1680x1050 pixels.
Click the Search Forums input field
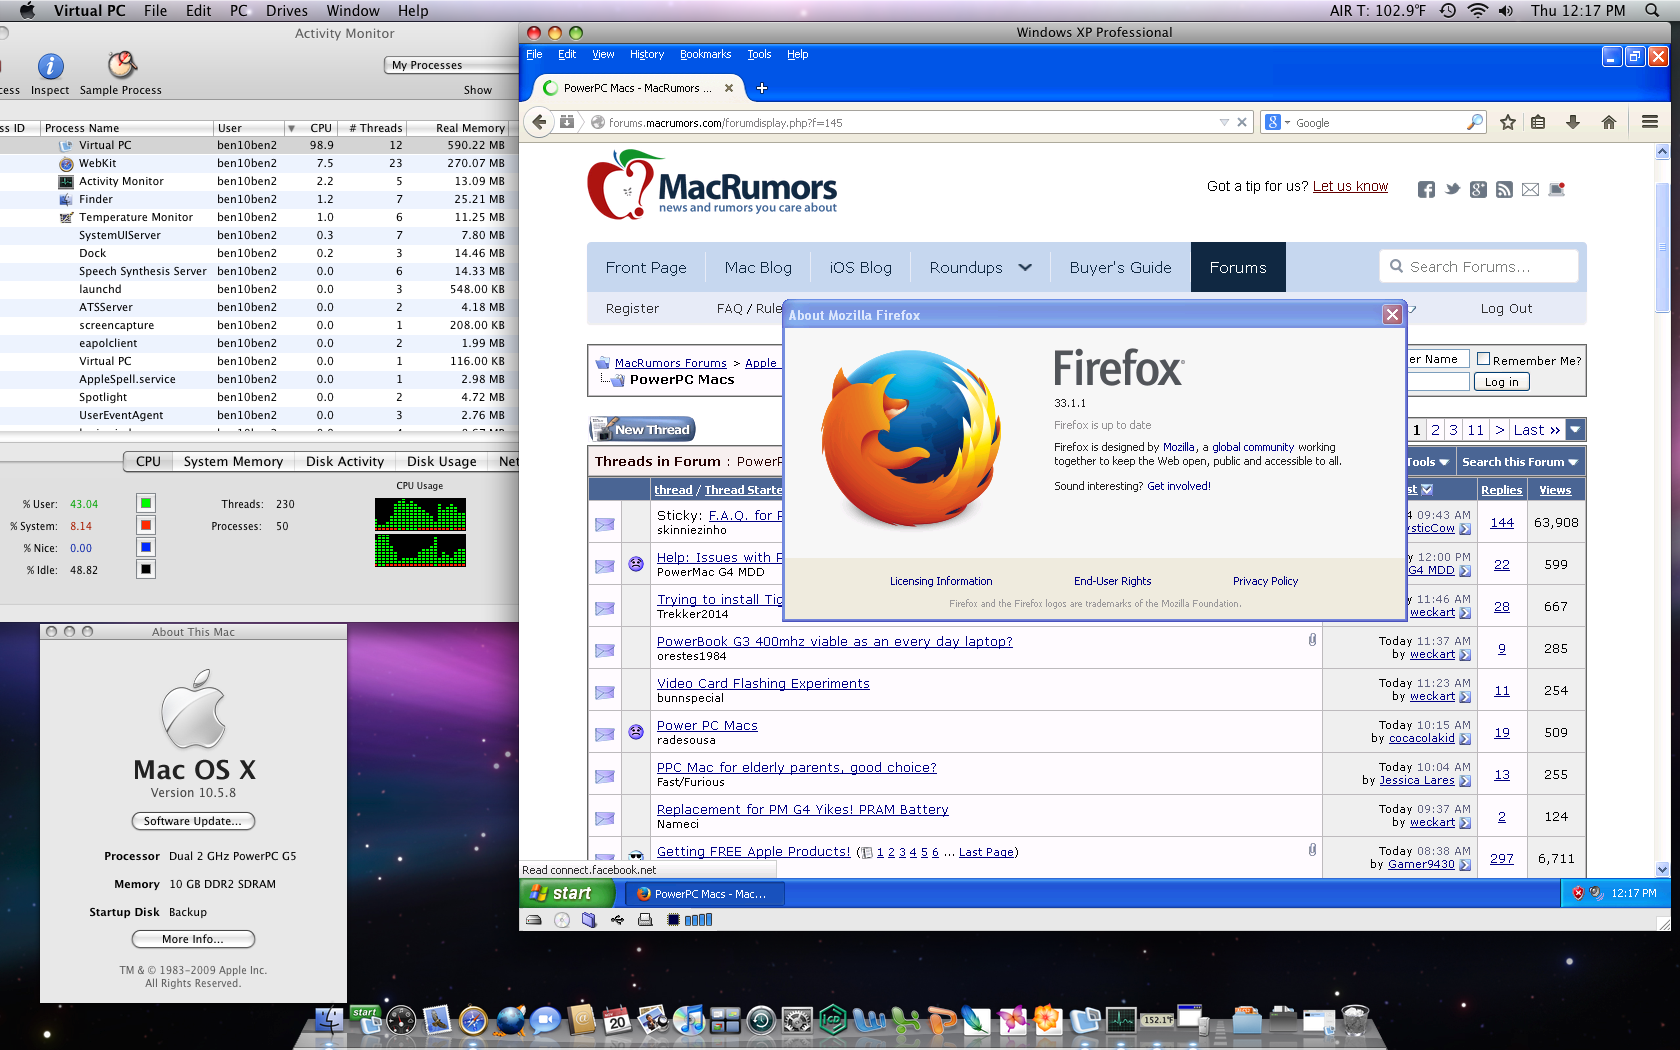(x=1478, y=267)
